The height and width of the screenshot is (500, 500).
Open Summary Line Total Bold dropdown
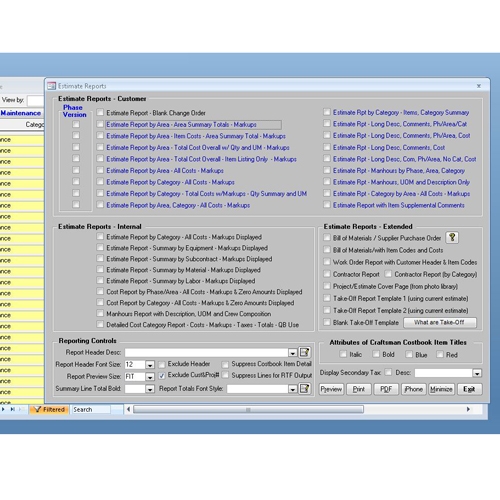coord(150,389)
